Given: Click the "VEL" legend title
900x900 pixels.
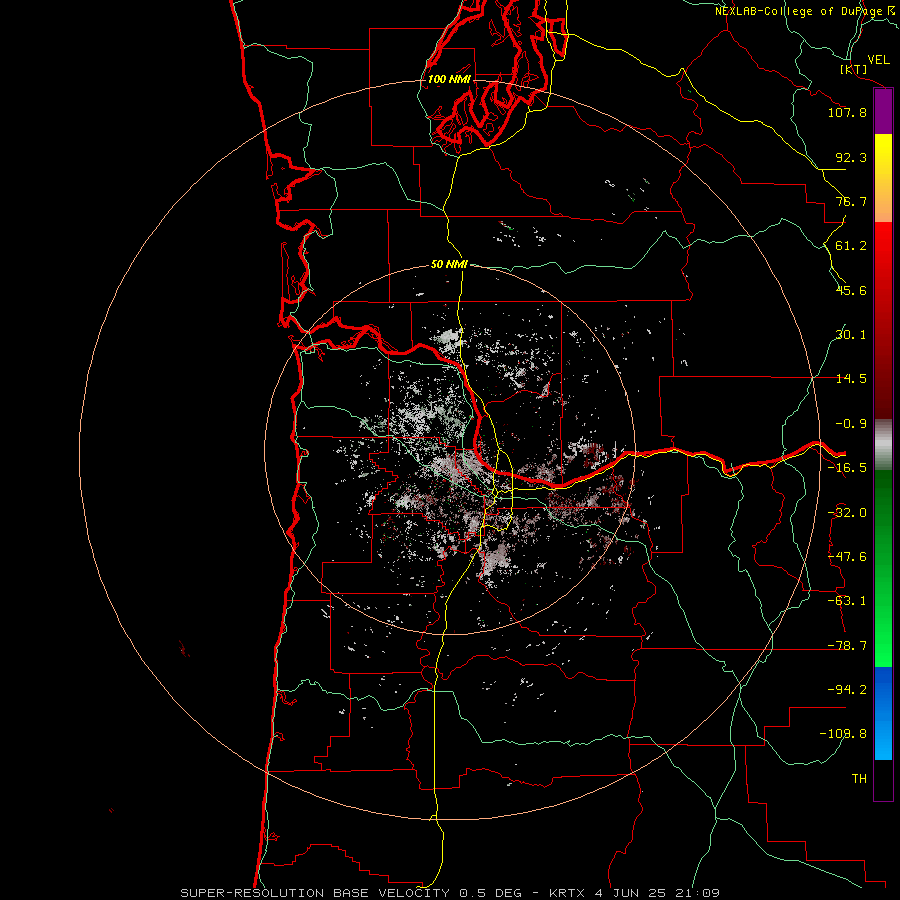Looking at the screenshot, I should (x=878, y=60).
